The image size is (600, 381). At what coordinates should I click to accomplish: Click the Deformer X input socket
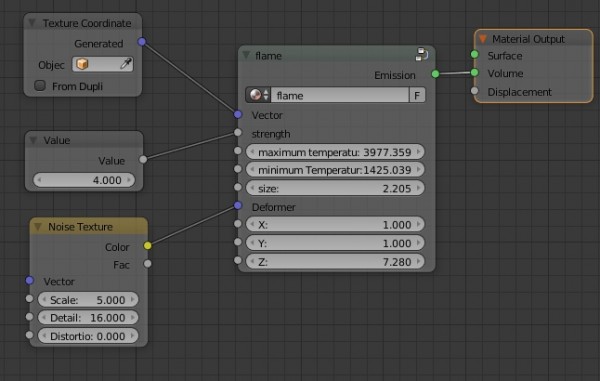pos(238,223)
